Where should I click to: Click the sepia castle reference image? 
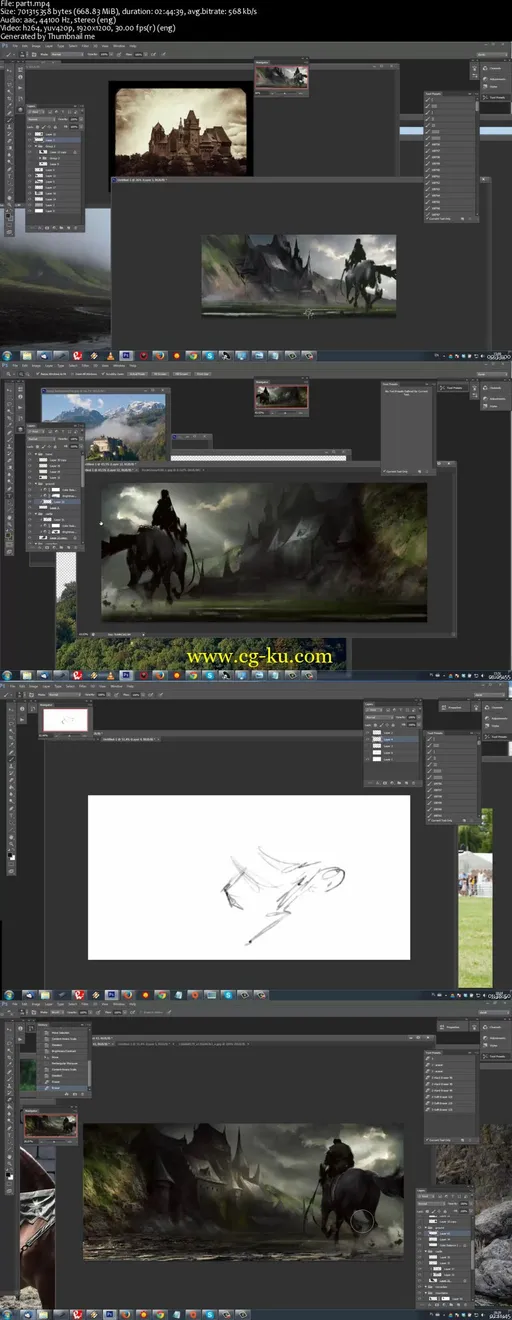tap(180, 129)
